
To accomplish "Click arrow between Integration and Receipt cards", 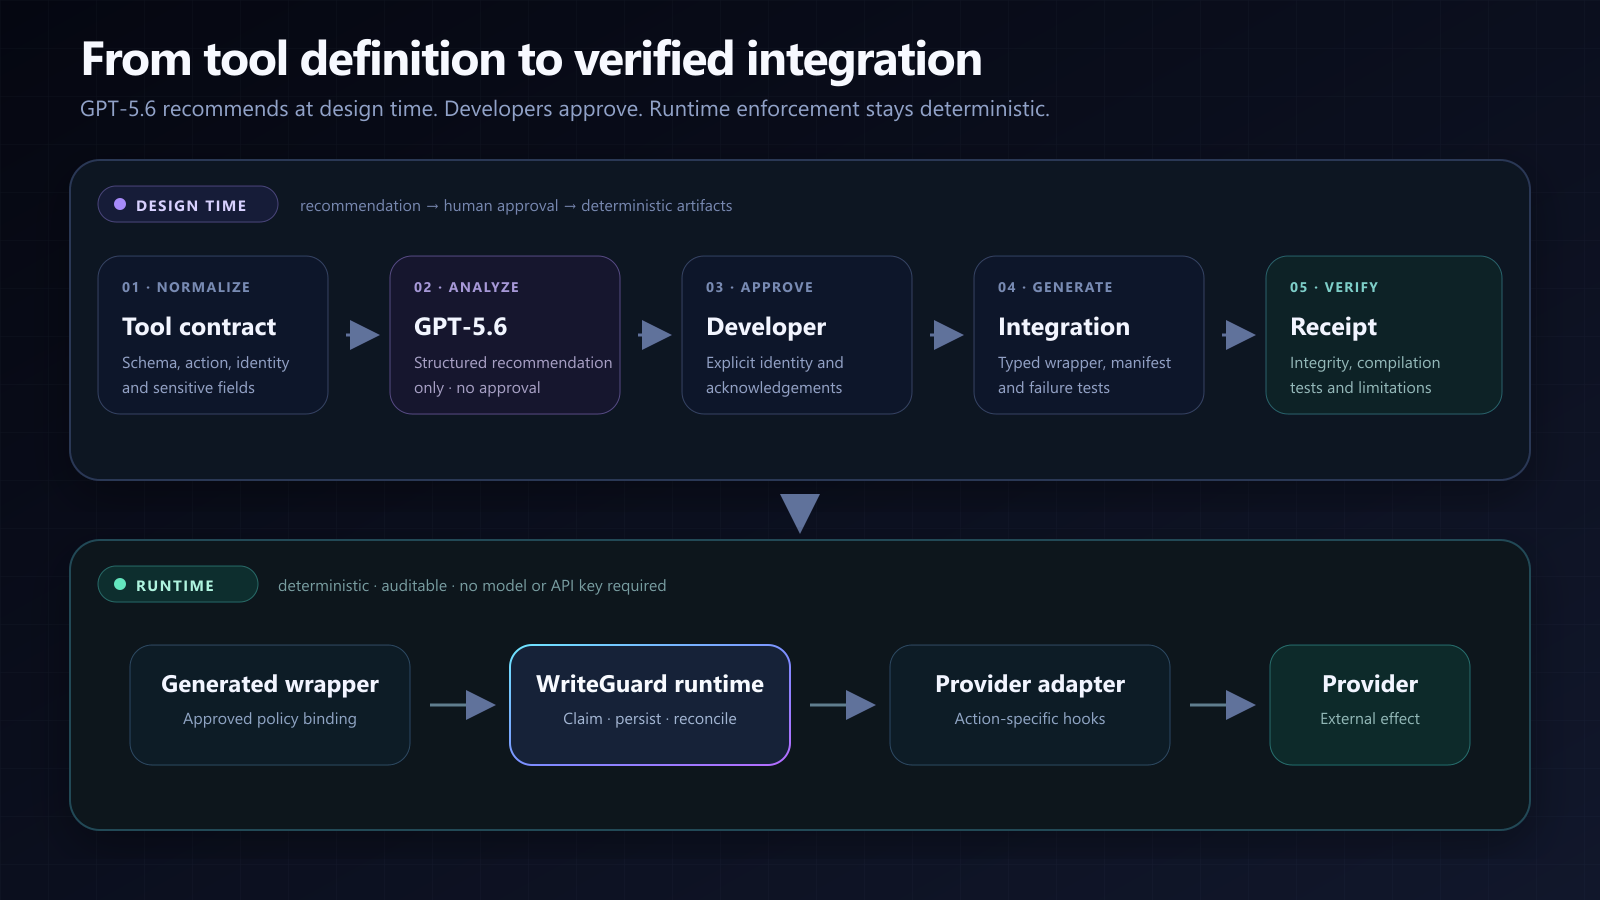I will (x=1239, y=335).
